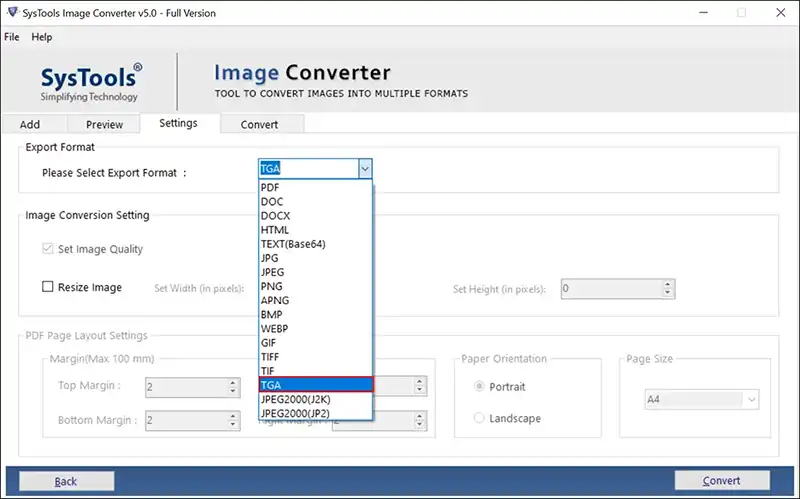
Task: Open the A4 Page Size dropdown
Action: pyautogui.click(x=702, y=400)
